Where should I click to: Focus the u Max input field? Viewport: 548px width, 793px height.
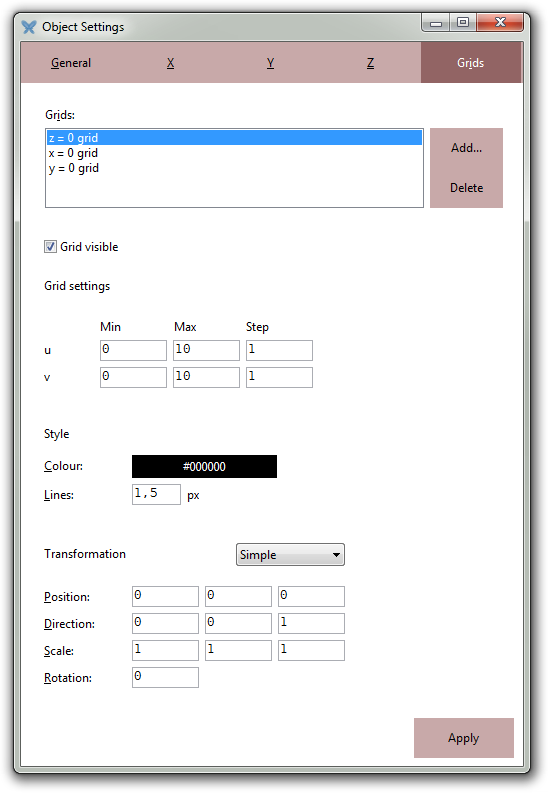click(x=206, y=350)
